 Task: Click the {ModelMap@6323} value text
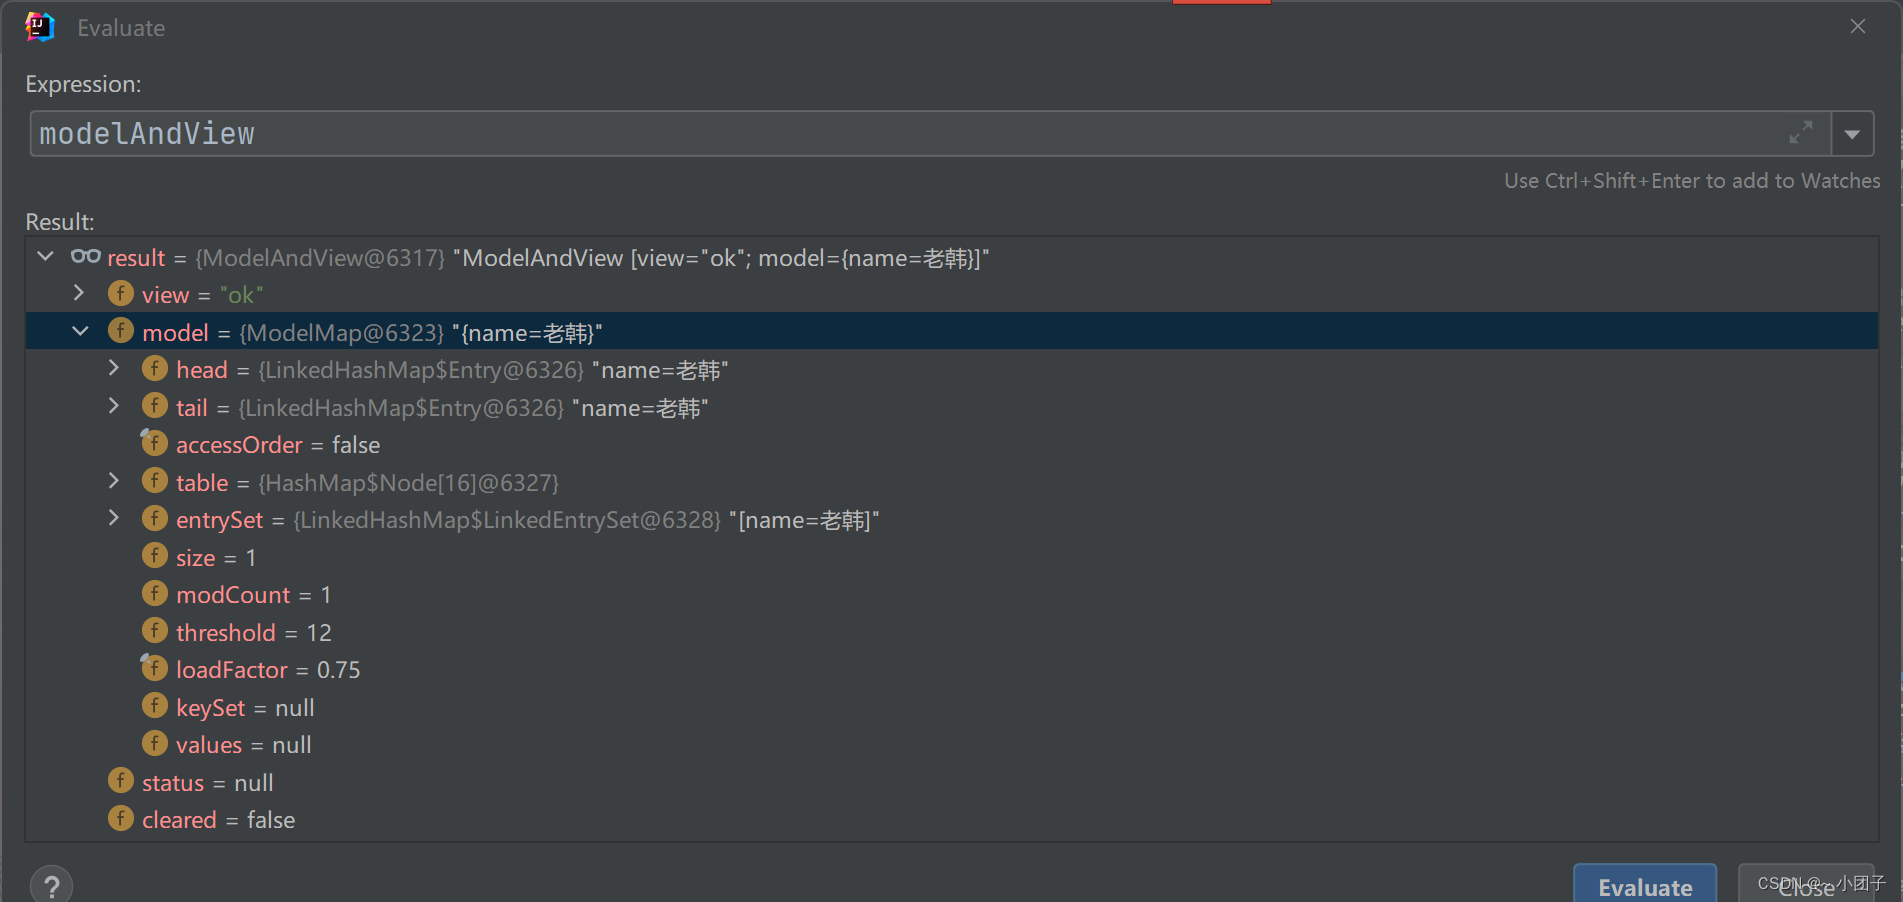pyautogui.click(x=341, y=333)
